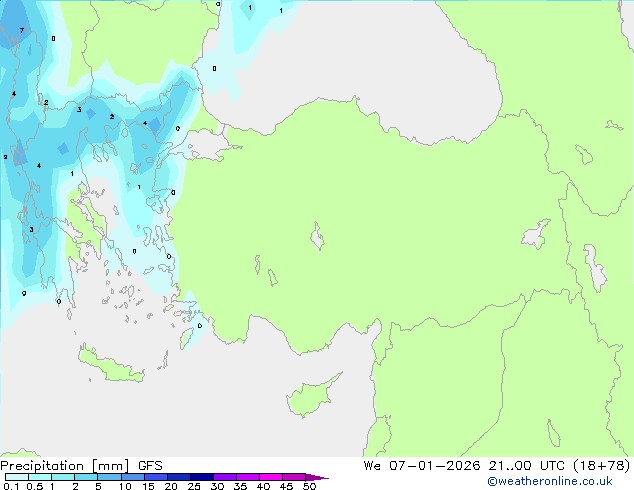This screenshot has width=634, height=490.
Task: Click the "45" legend scale label
Action: (x=286, y=486)
